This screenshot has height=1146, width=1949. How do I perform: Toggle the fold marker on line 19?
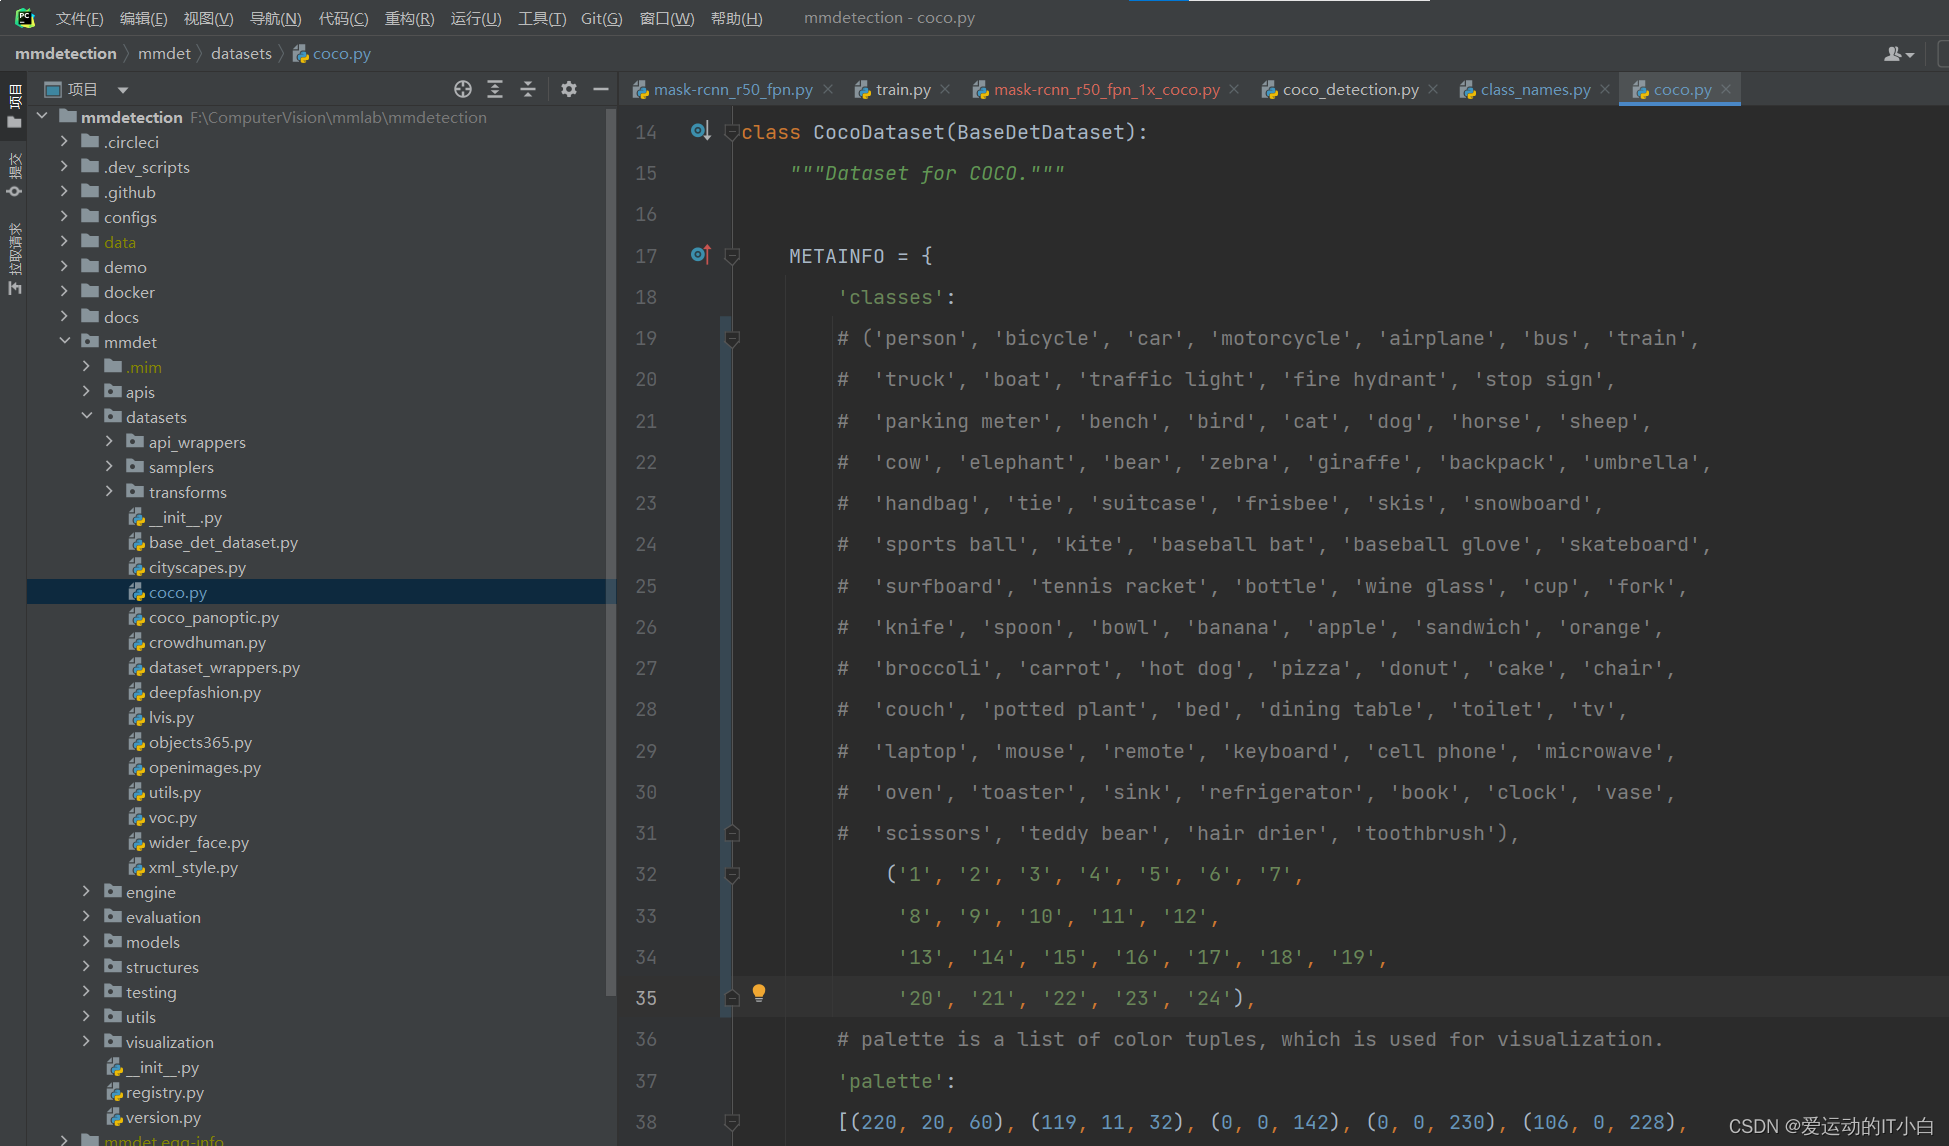tap(732, 339)
